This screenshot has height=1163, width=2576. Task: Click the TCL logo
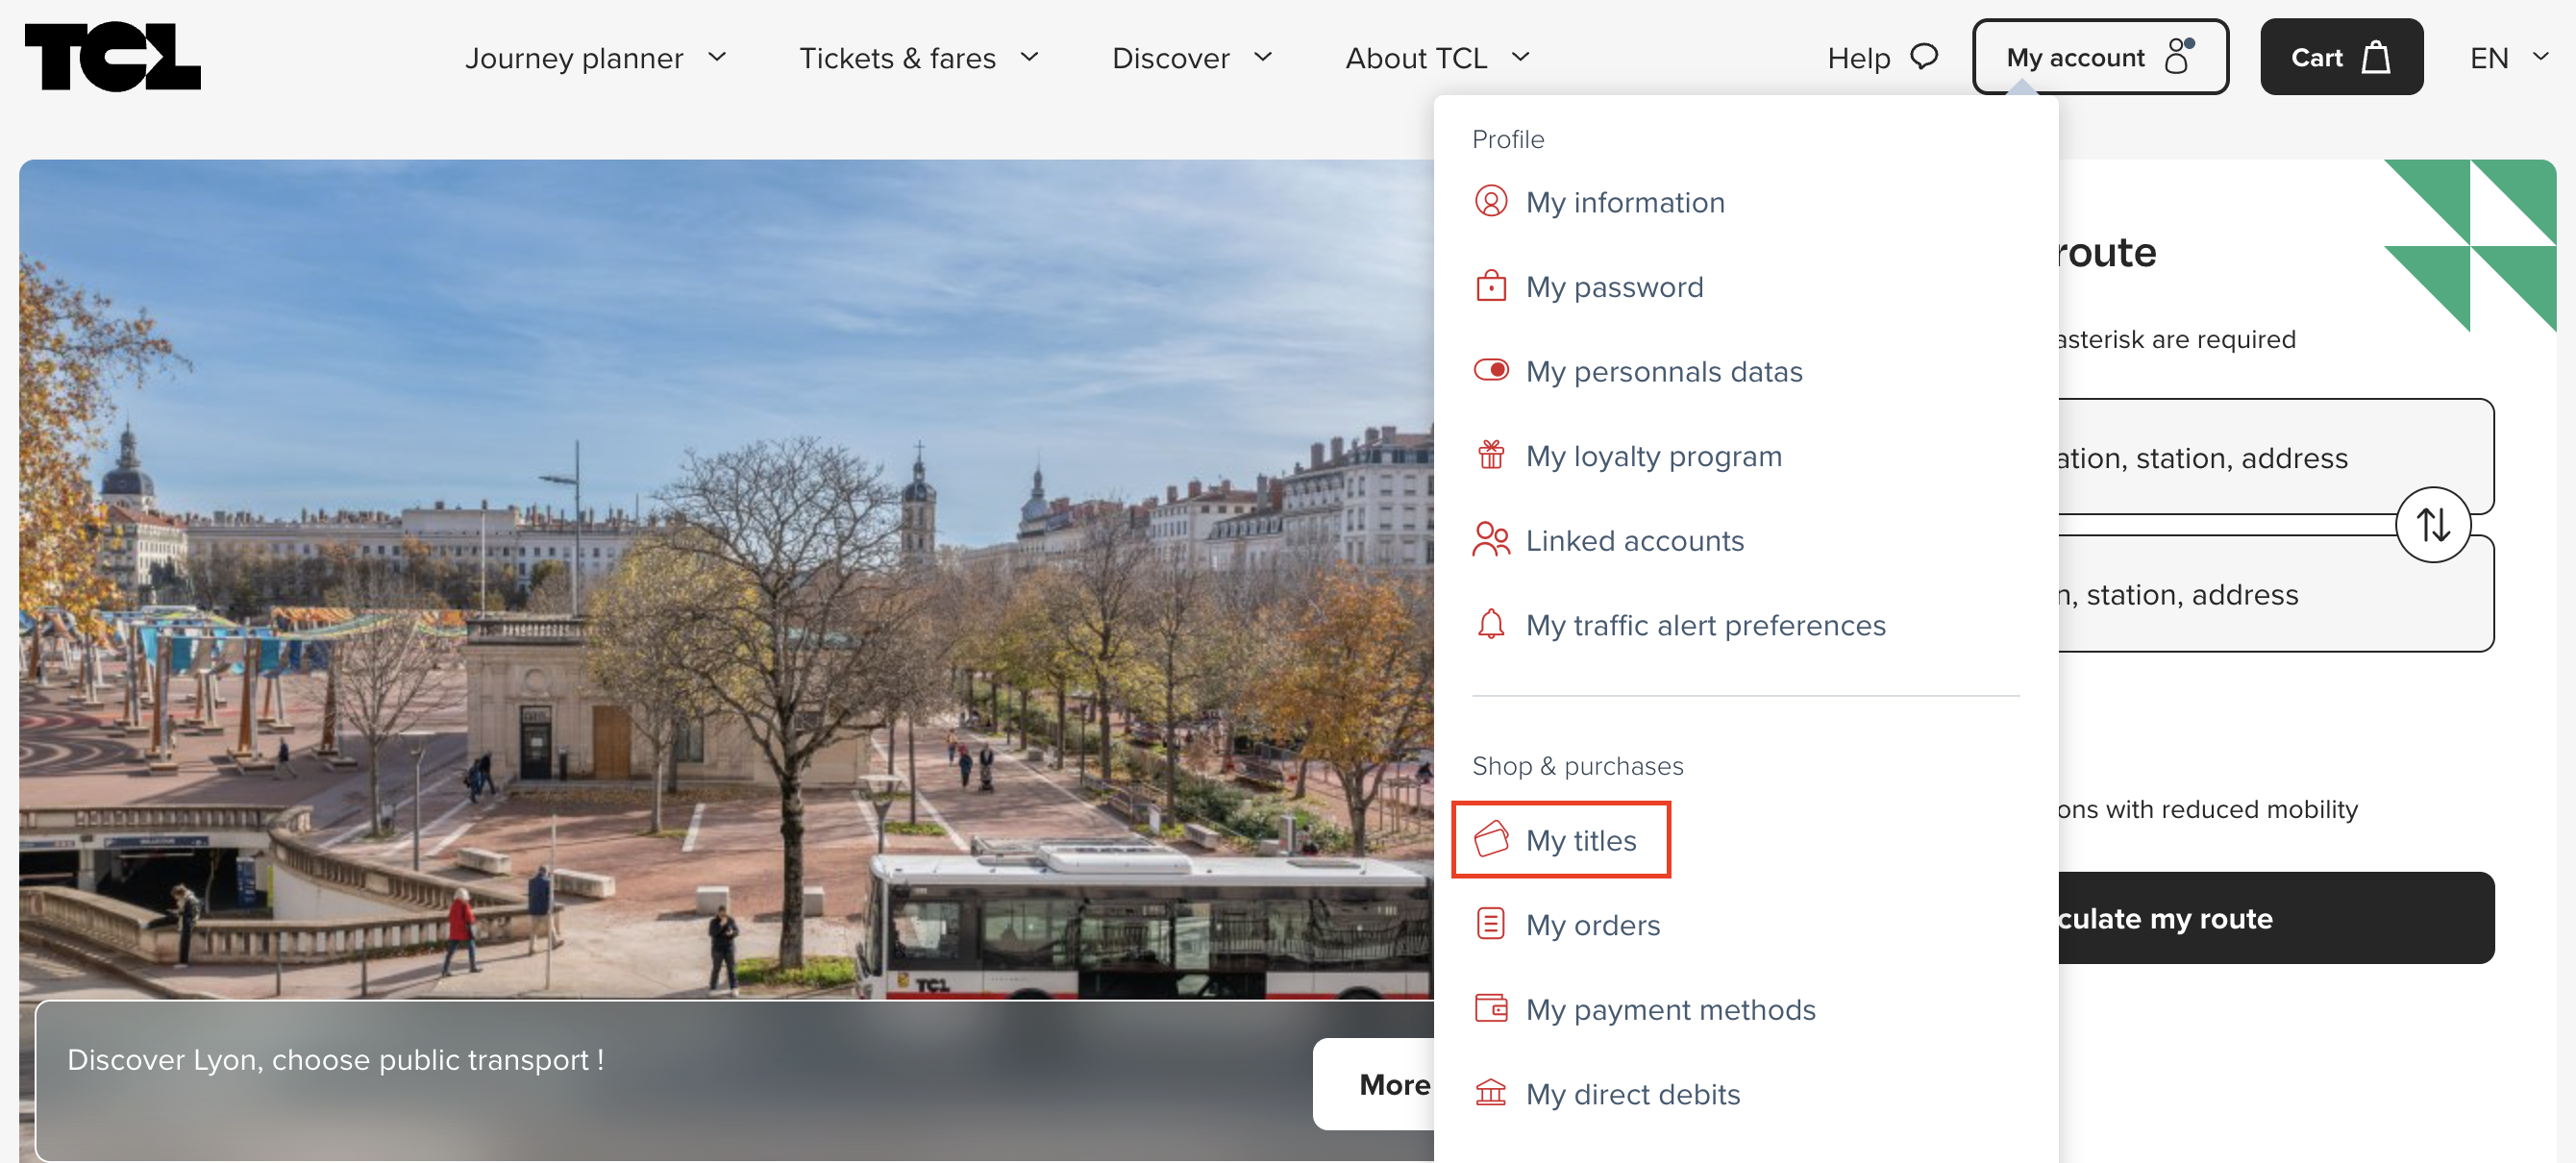pyautogui.click(x=113, y=57)
